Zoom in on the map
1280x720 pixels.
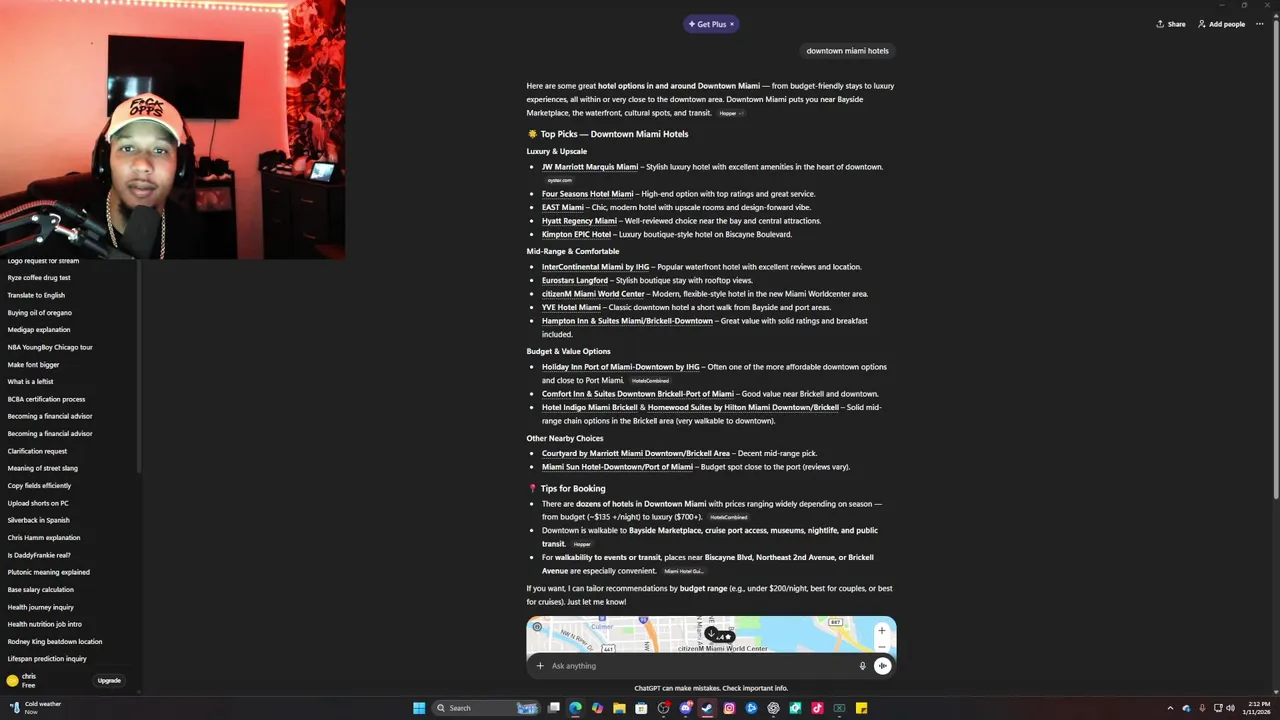[881, 631]
